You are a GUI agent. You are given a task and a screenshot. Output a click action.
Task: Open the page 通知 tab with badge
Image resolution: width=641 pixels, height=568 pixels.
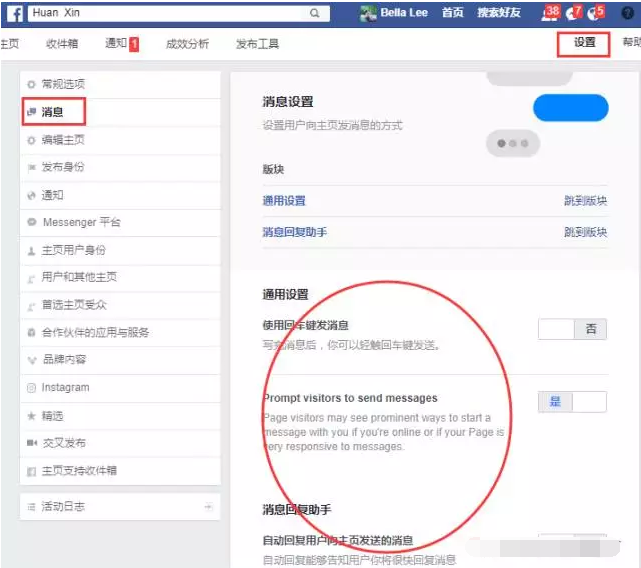click(122, 44)
